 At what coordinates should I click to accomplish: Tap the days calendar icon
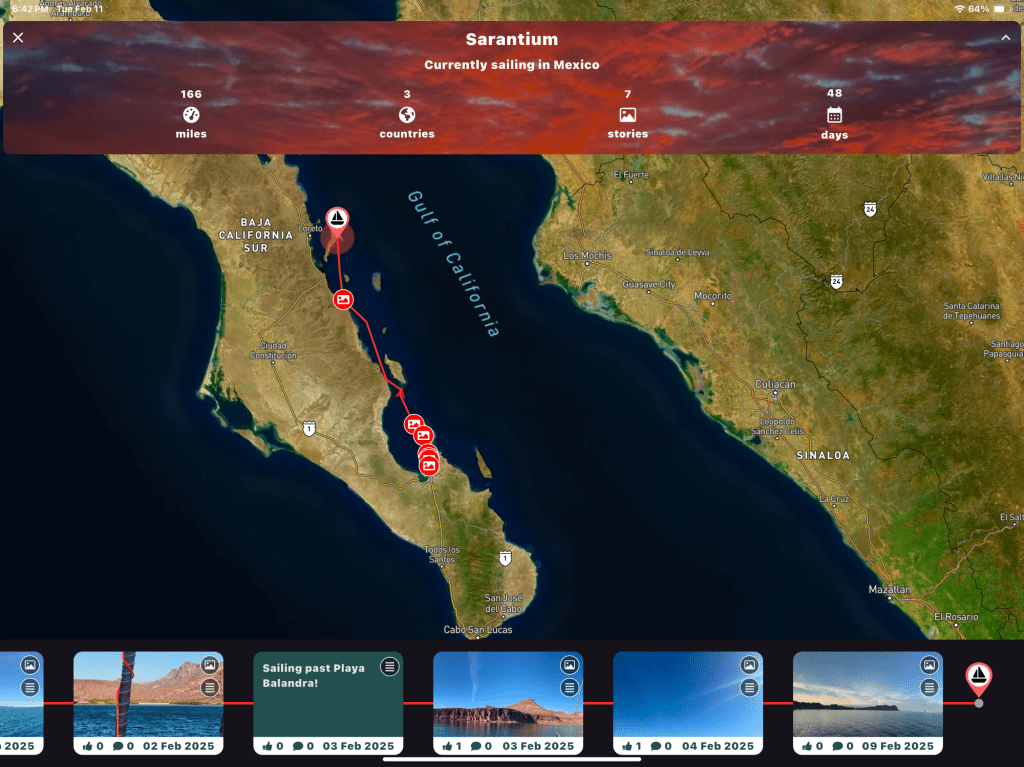(x=834, y=115)
